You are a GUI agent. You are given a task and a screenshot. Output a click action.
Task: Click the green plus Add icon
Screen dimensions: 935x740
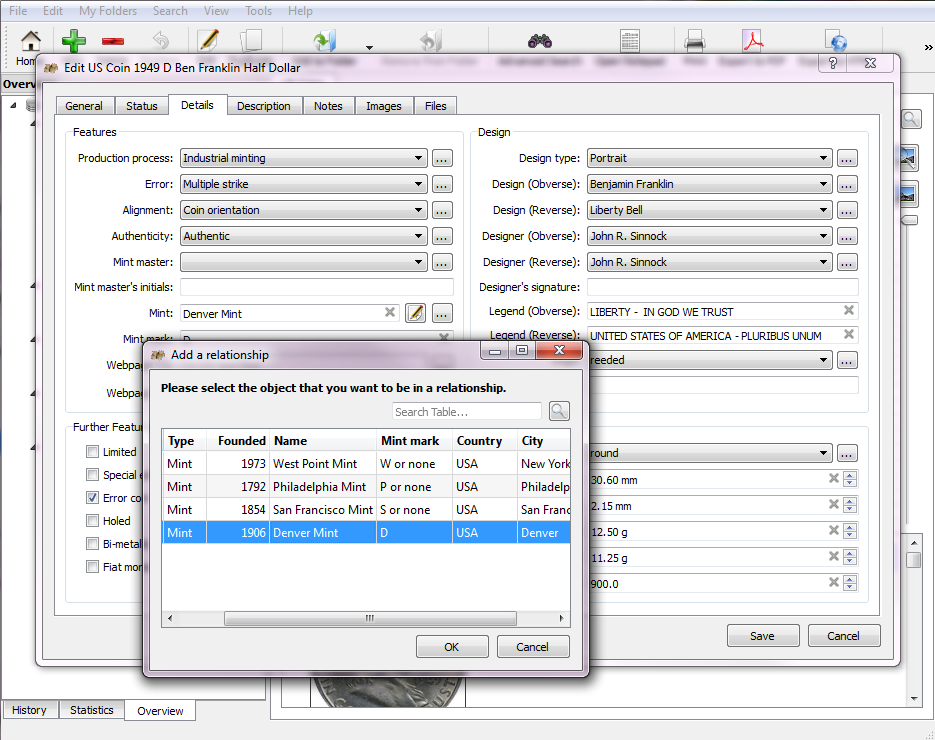(x=74, y=41)
